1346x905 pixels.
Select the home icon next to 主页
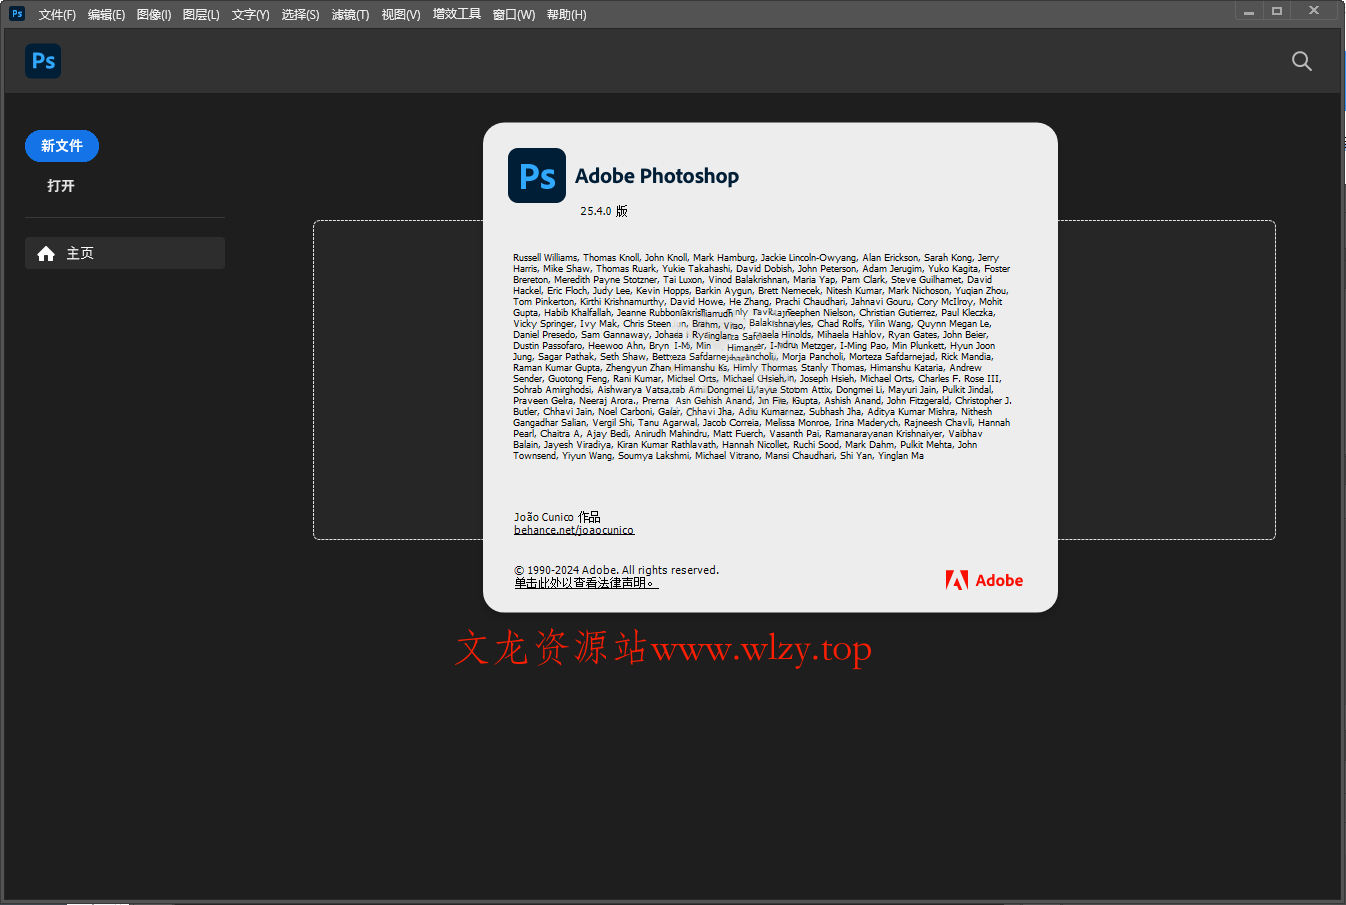pos(46,253)
